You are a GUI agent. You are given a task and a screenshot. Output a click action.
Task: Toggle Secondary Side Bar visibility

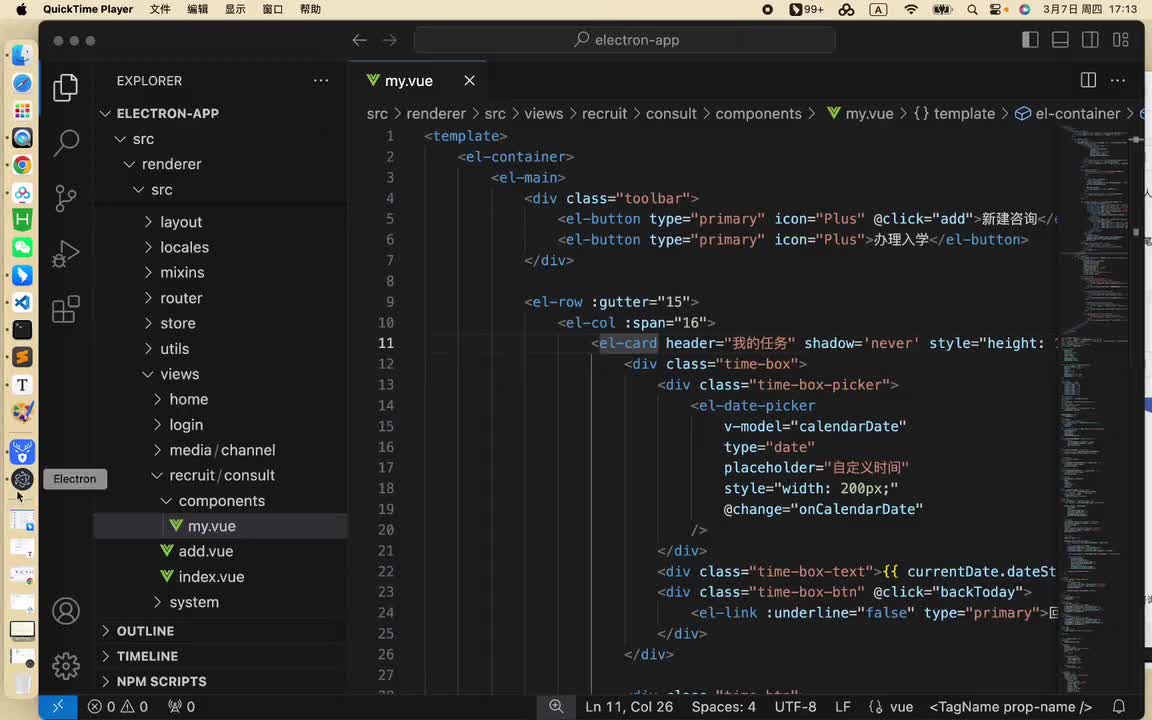tap(1090, 40)
